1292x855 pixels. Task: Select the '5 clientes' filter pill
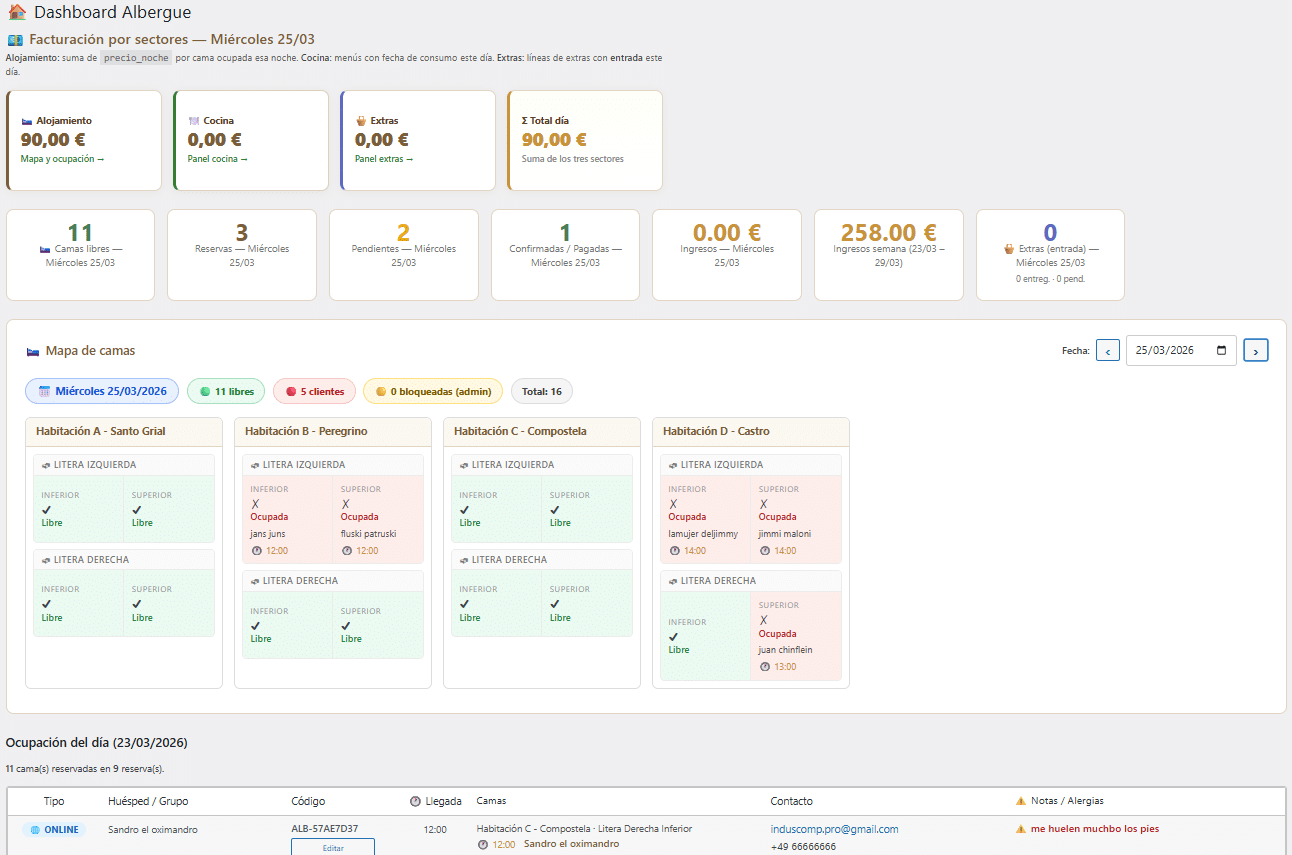click(x=314, y=391)
